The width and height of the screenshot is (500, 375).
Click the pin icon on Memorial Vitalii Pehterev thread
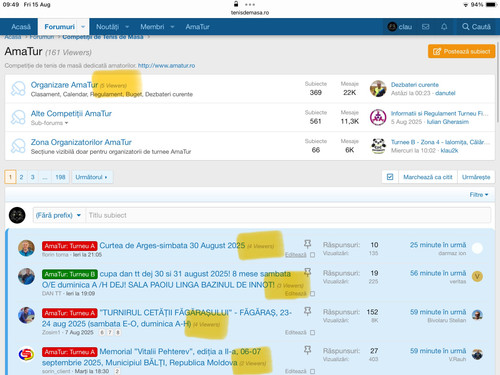(x=307, y=350)
